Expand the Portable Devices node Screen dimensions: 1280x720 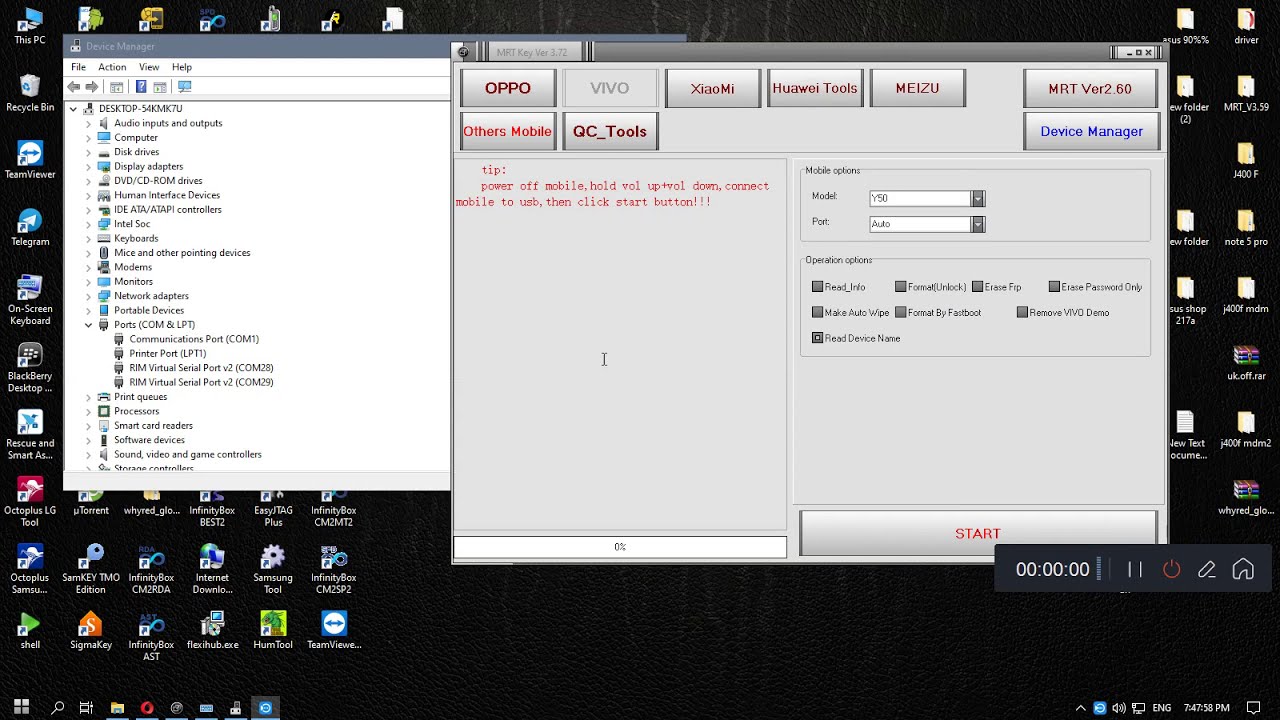click(x=89, y=310)
